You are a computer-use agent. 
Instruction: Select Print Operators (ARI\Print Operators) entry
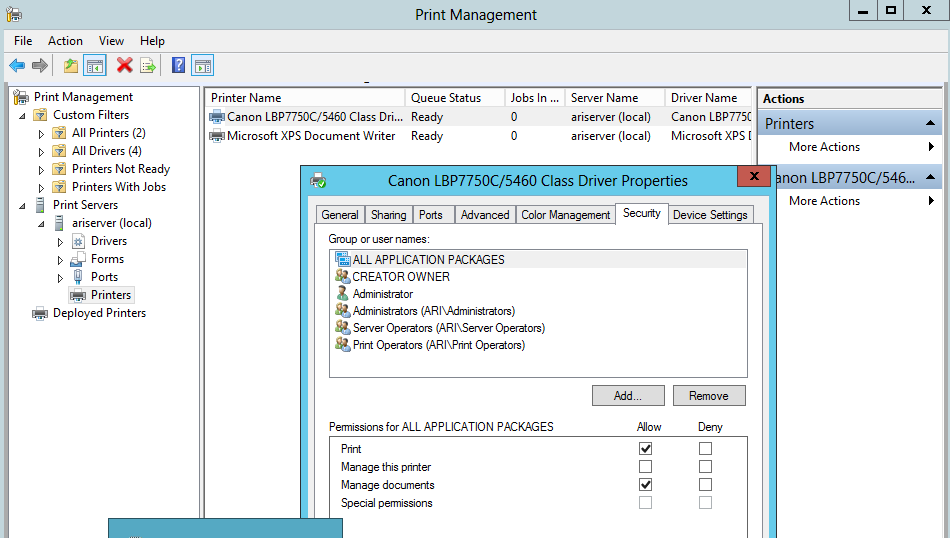click(439, 345)
